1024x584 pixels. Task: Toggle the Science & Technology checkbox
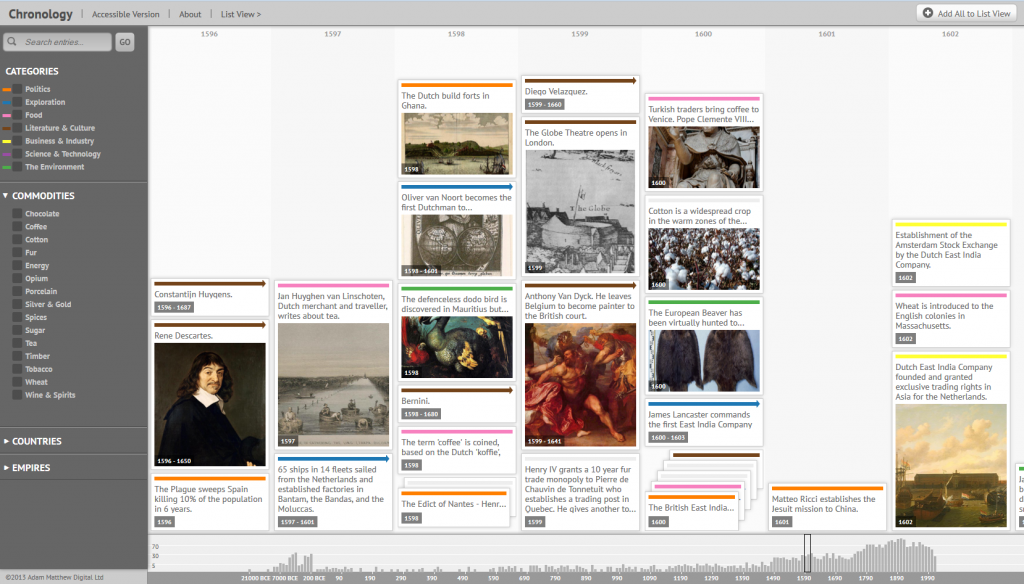point(18,154)
